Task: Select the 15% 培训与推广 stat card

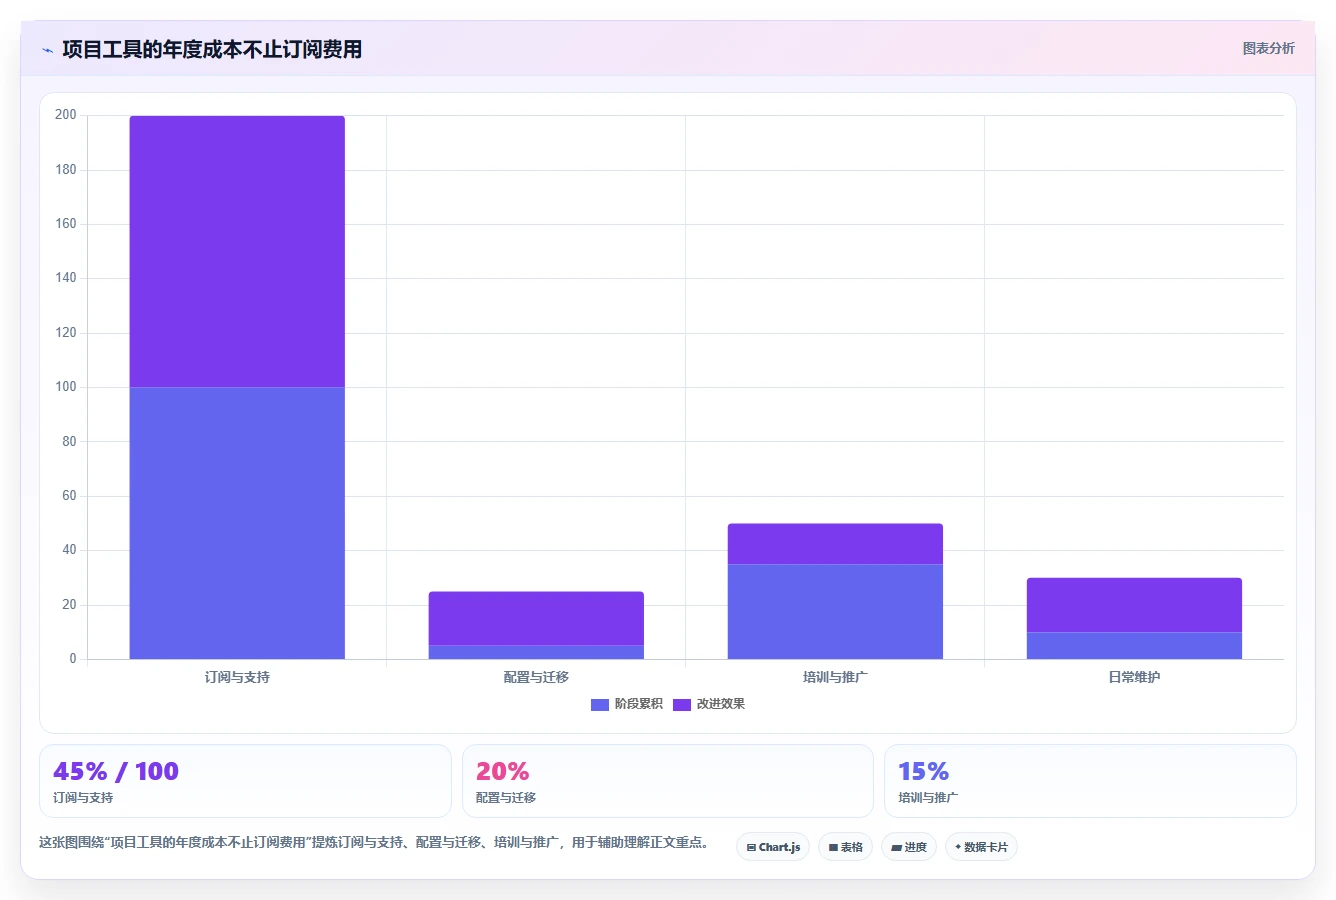Action: coord(1090,781)
